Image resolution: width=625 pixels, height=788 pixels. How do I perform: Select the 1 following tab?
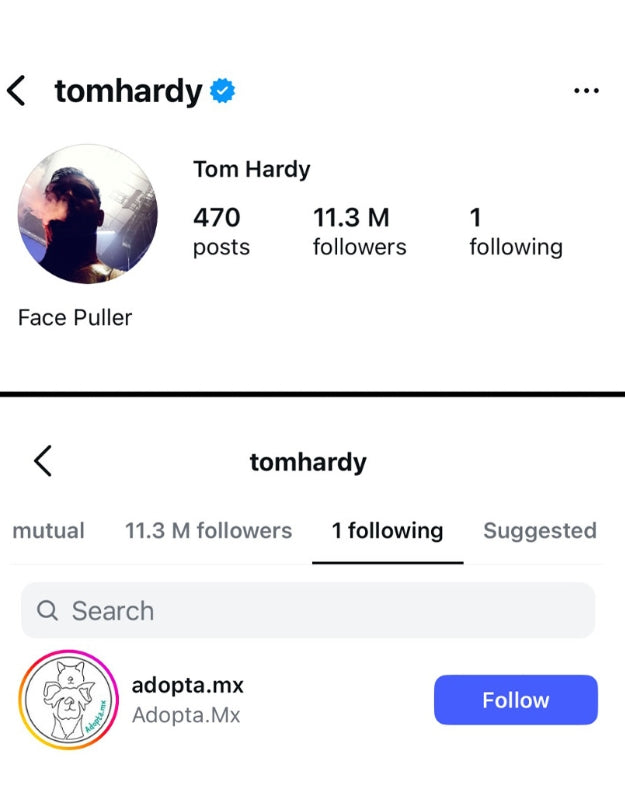click(387, 531)
